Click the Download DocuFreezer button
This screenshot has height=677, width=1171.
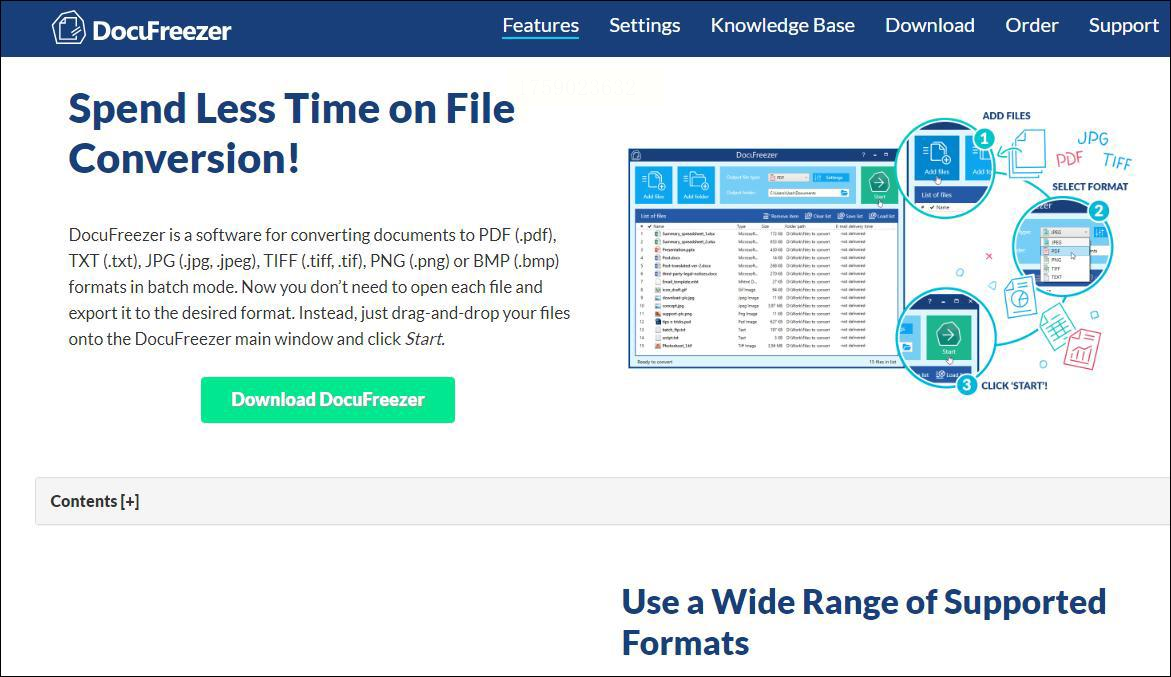coord(328,400)
